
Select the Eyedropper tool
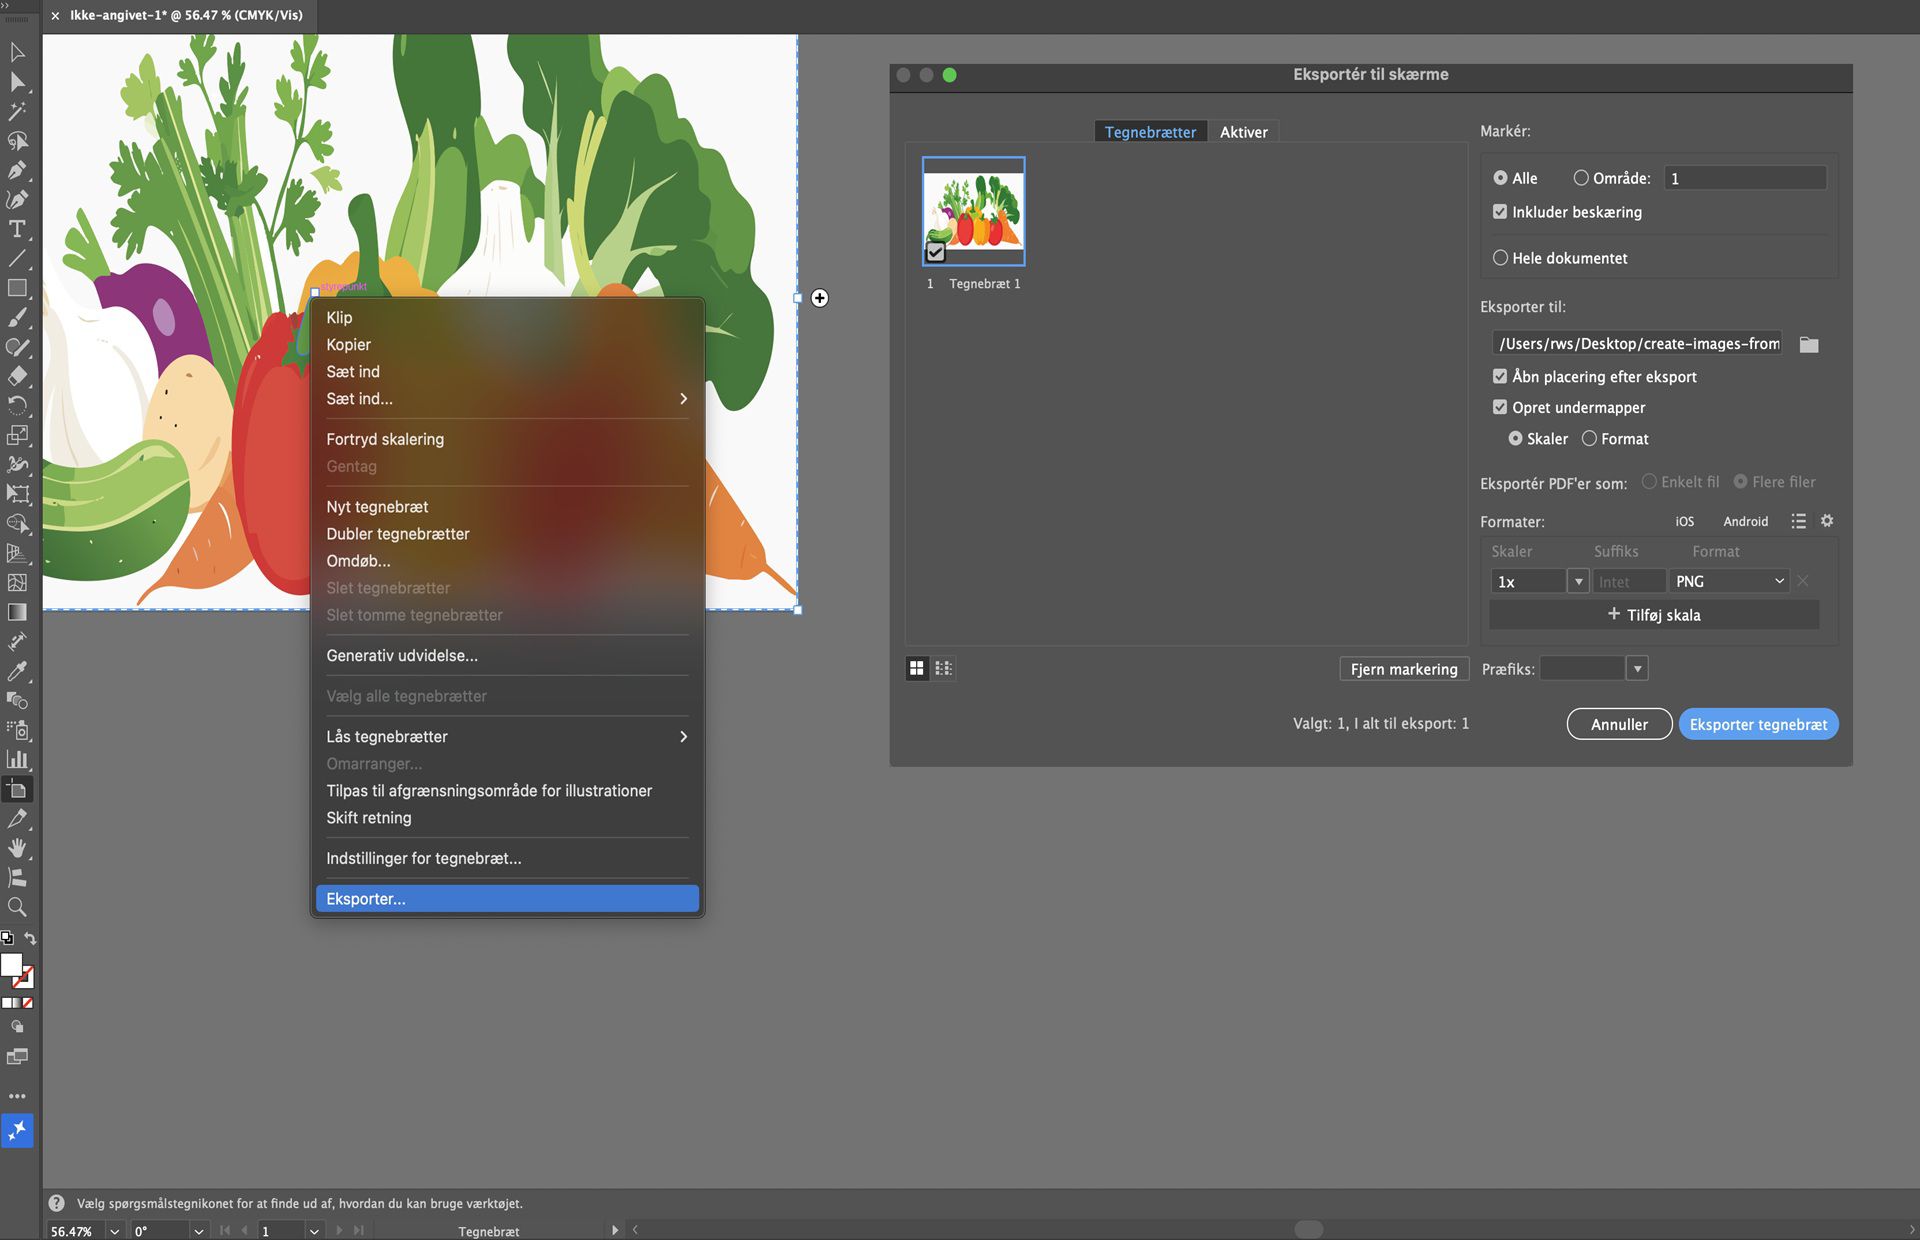(x=17, y=671)
